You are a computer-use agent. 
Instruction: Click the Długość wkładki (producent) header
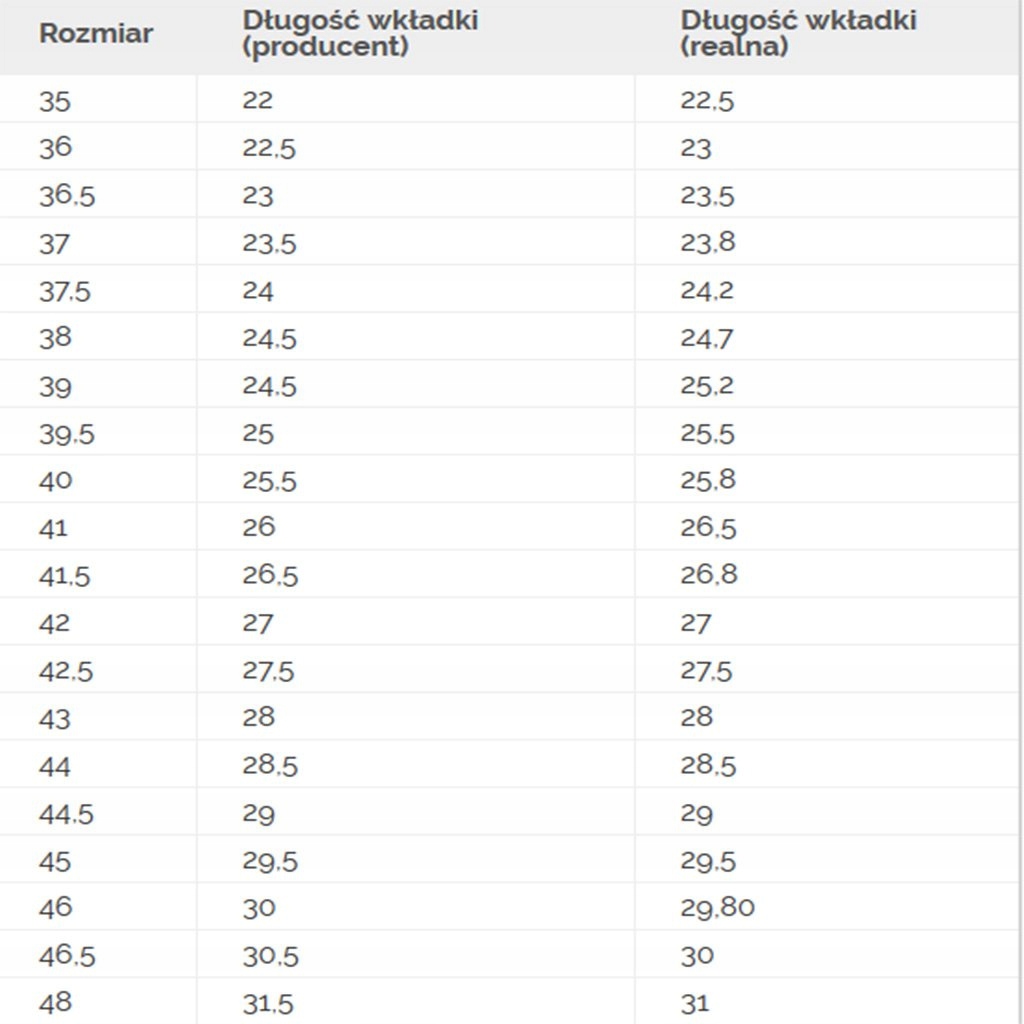359,33
